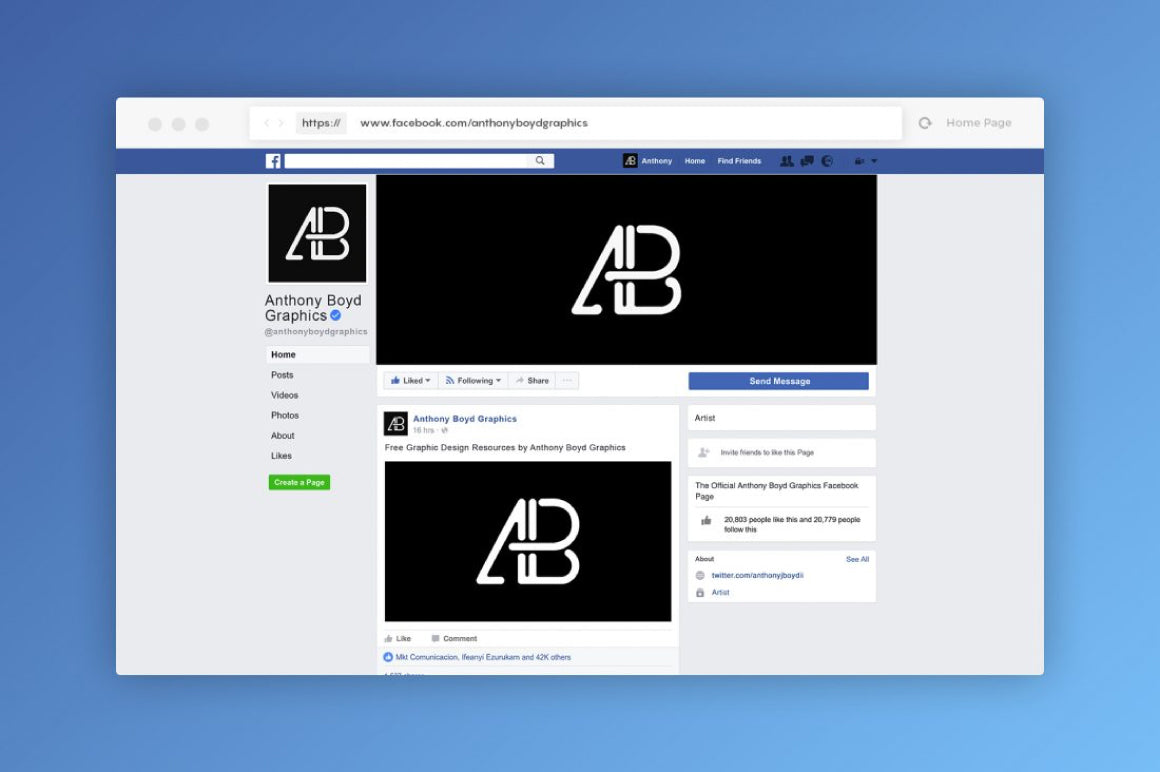
Task: Open the account settings caret menu
Action: click(x=872, y=160)
